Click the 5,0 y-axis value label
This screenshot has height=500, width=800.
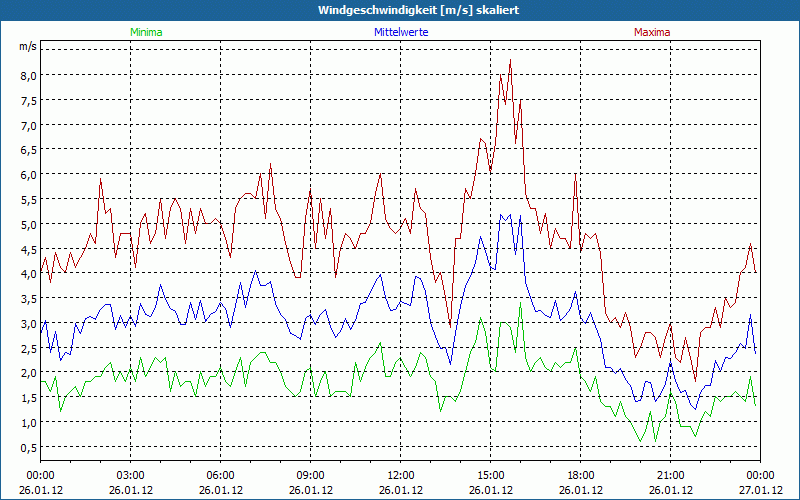(28, 224)
